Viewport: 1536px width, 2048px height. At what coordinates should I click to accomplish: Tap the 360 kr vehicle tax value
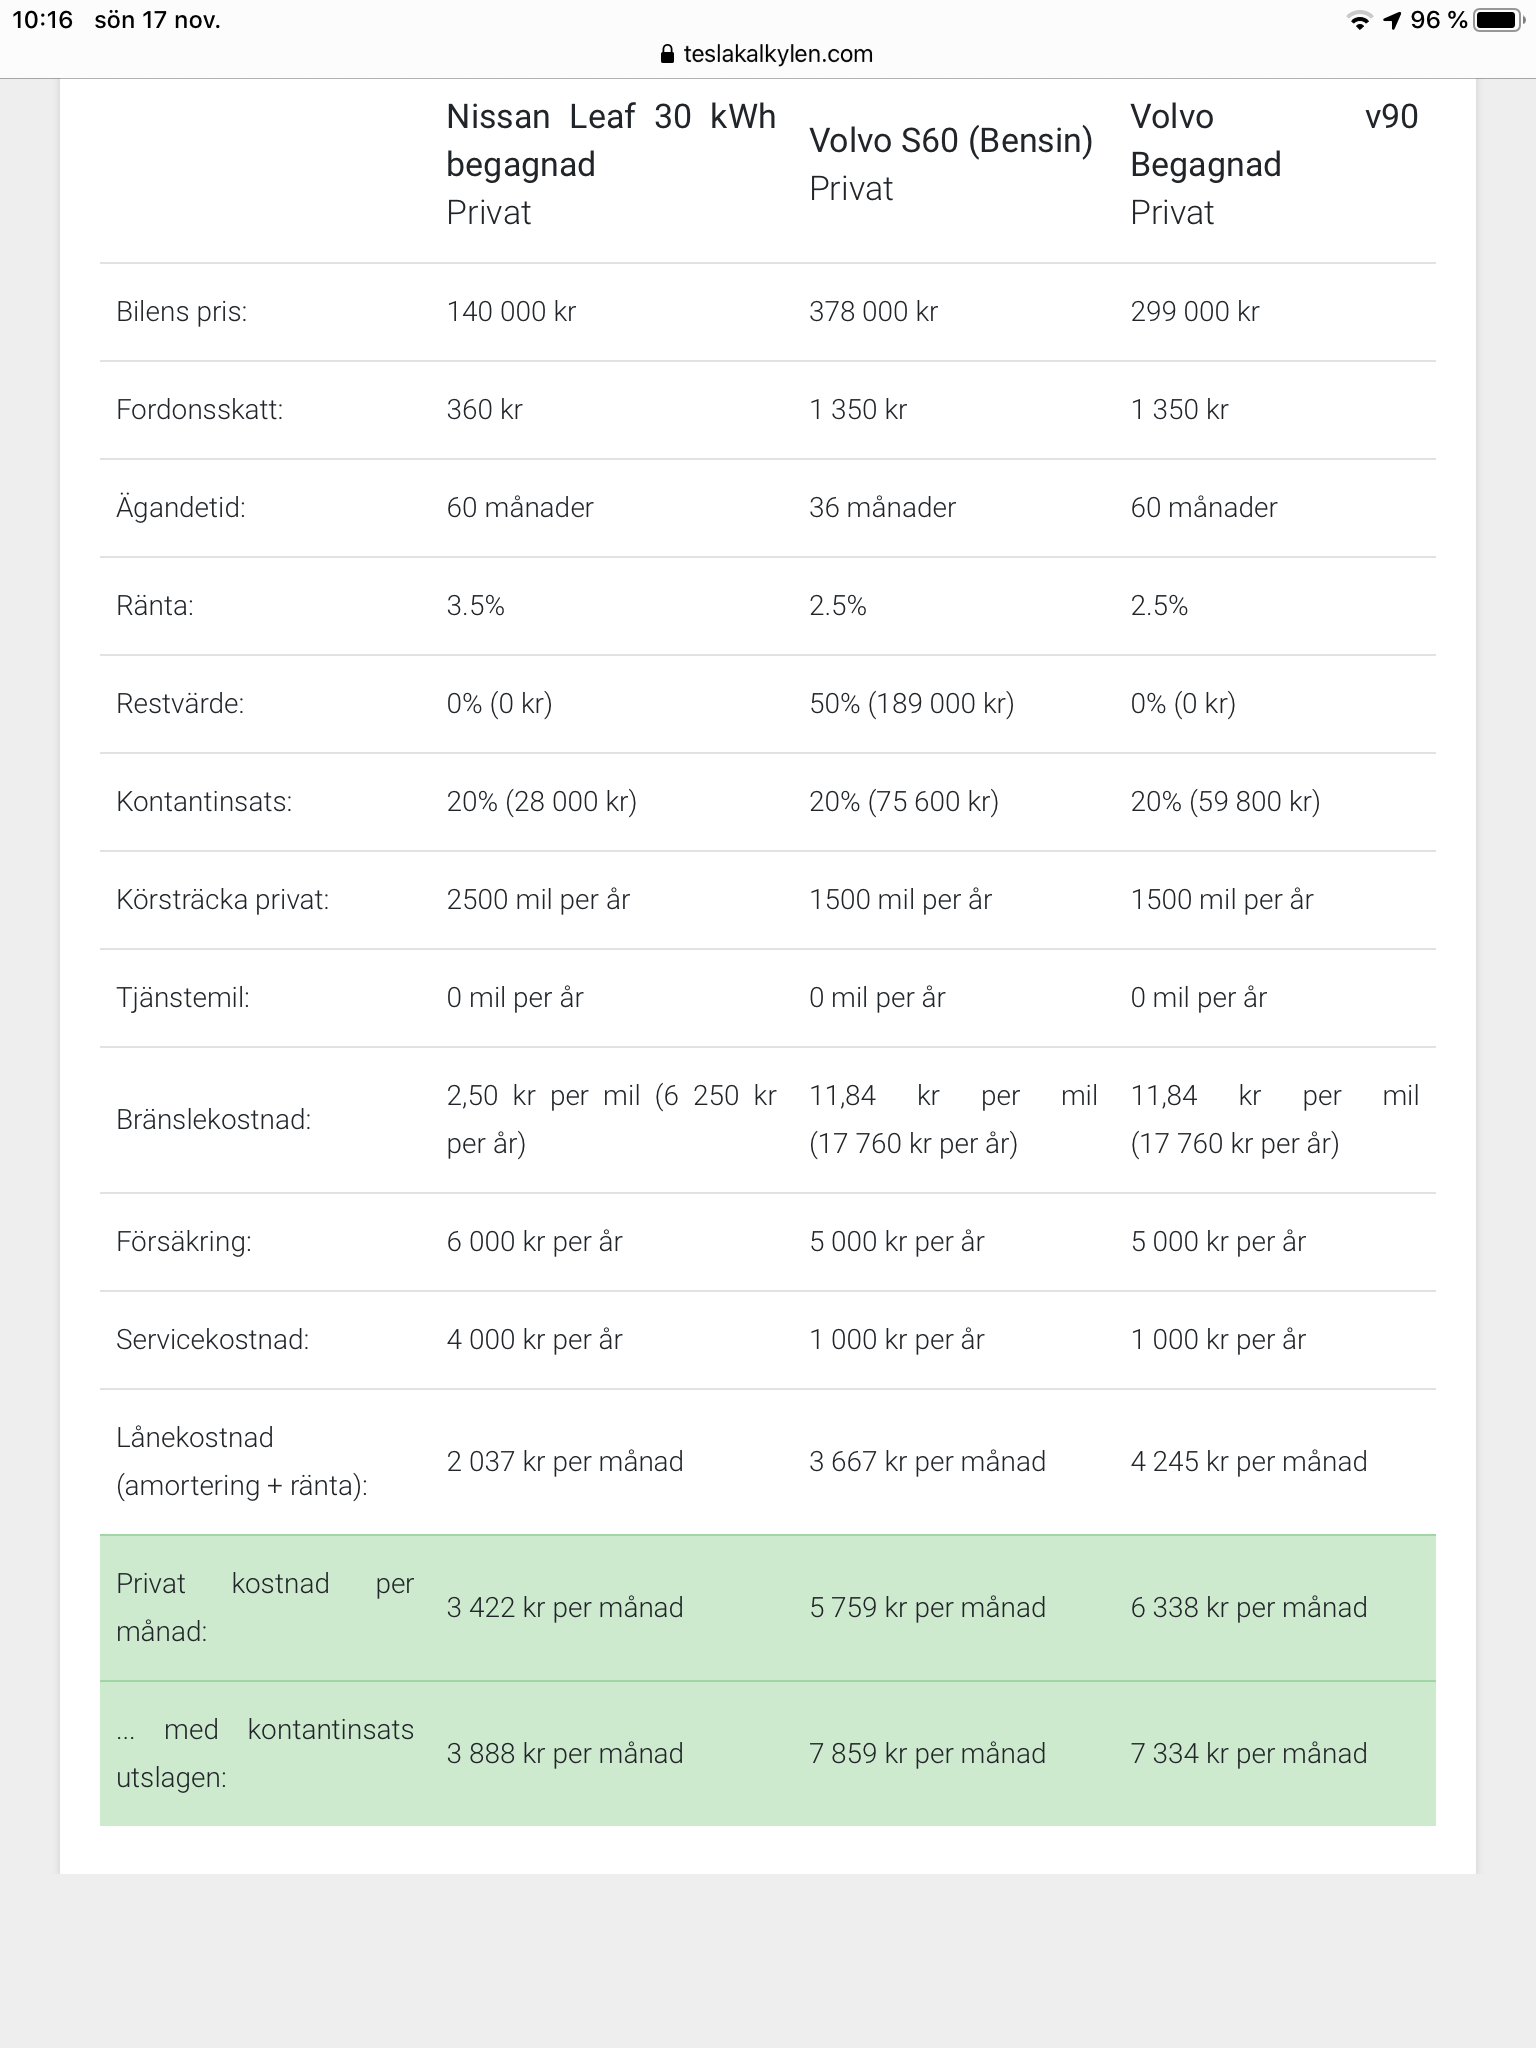point(484,409)
